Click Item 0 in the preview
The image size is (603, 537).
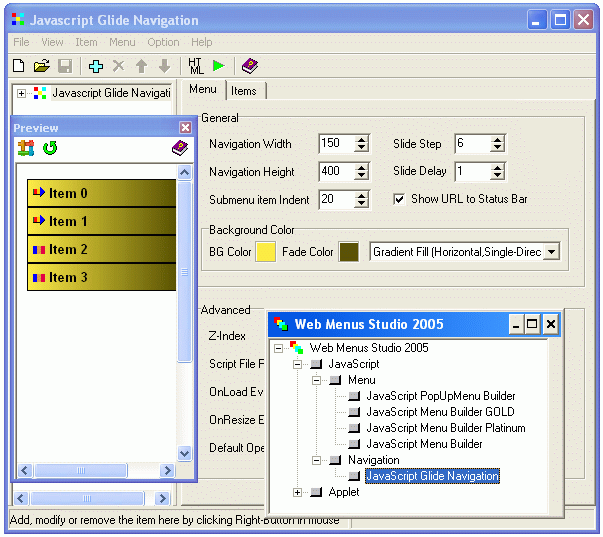[x=102, y=193]
